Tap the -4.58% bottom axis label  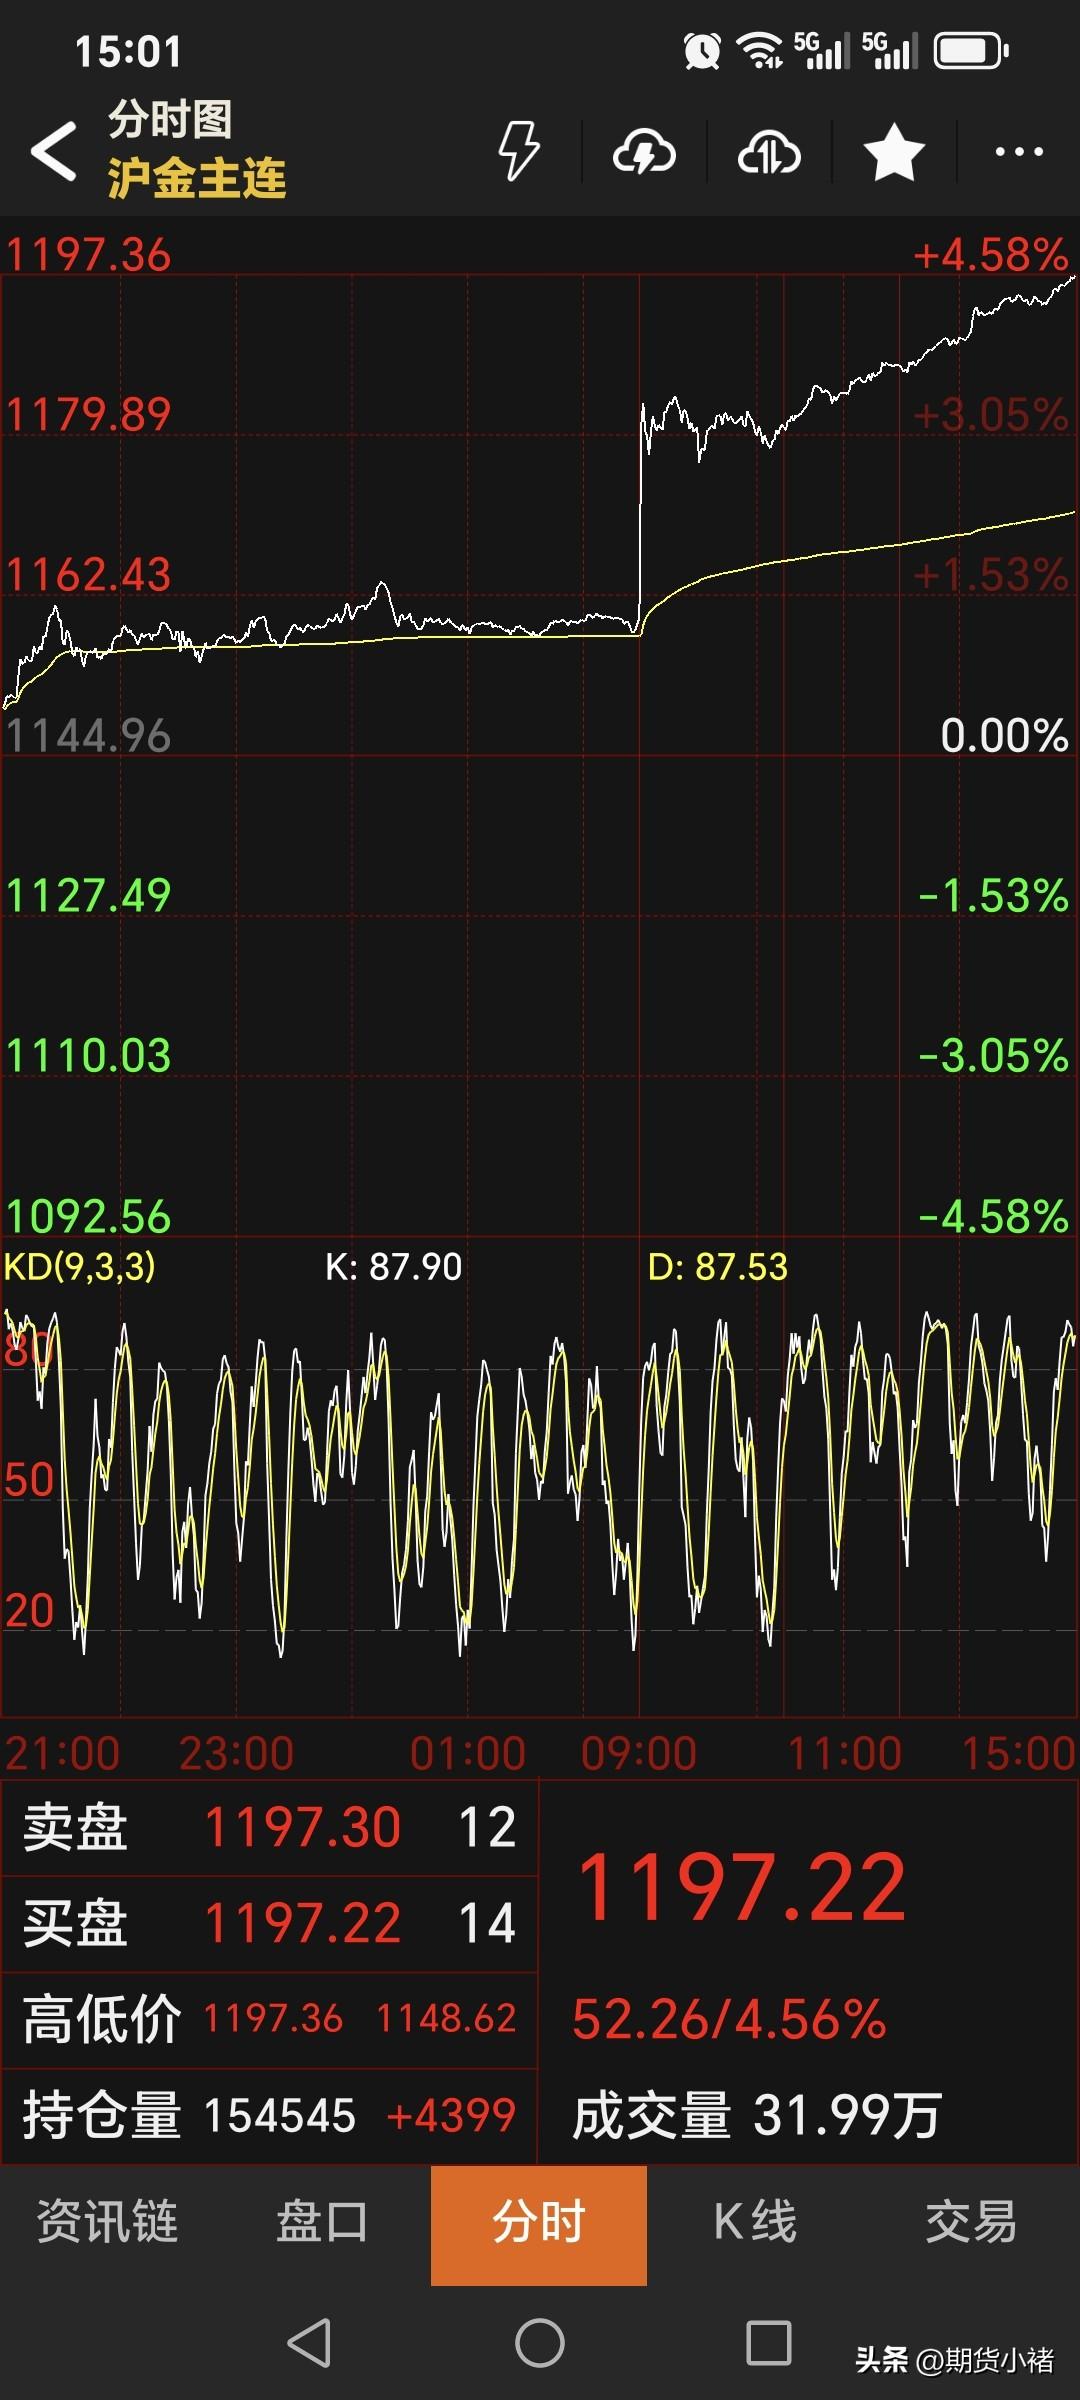pos(993,1216)
